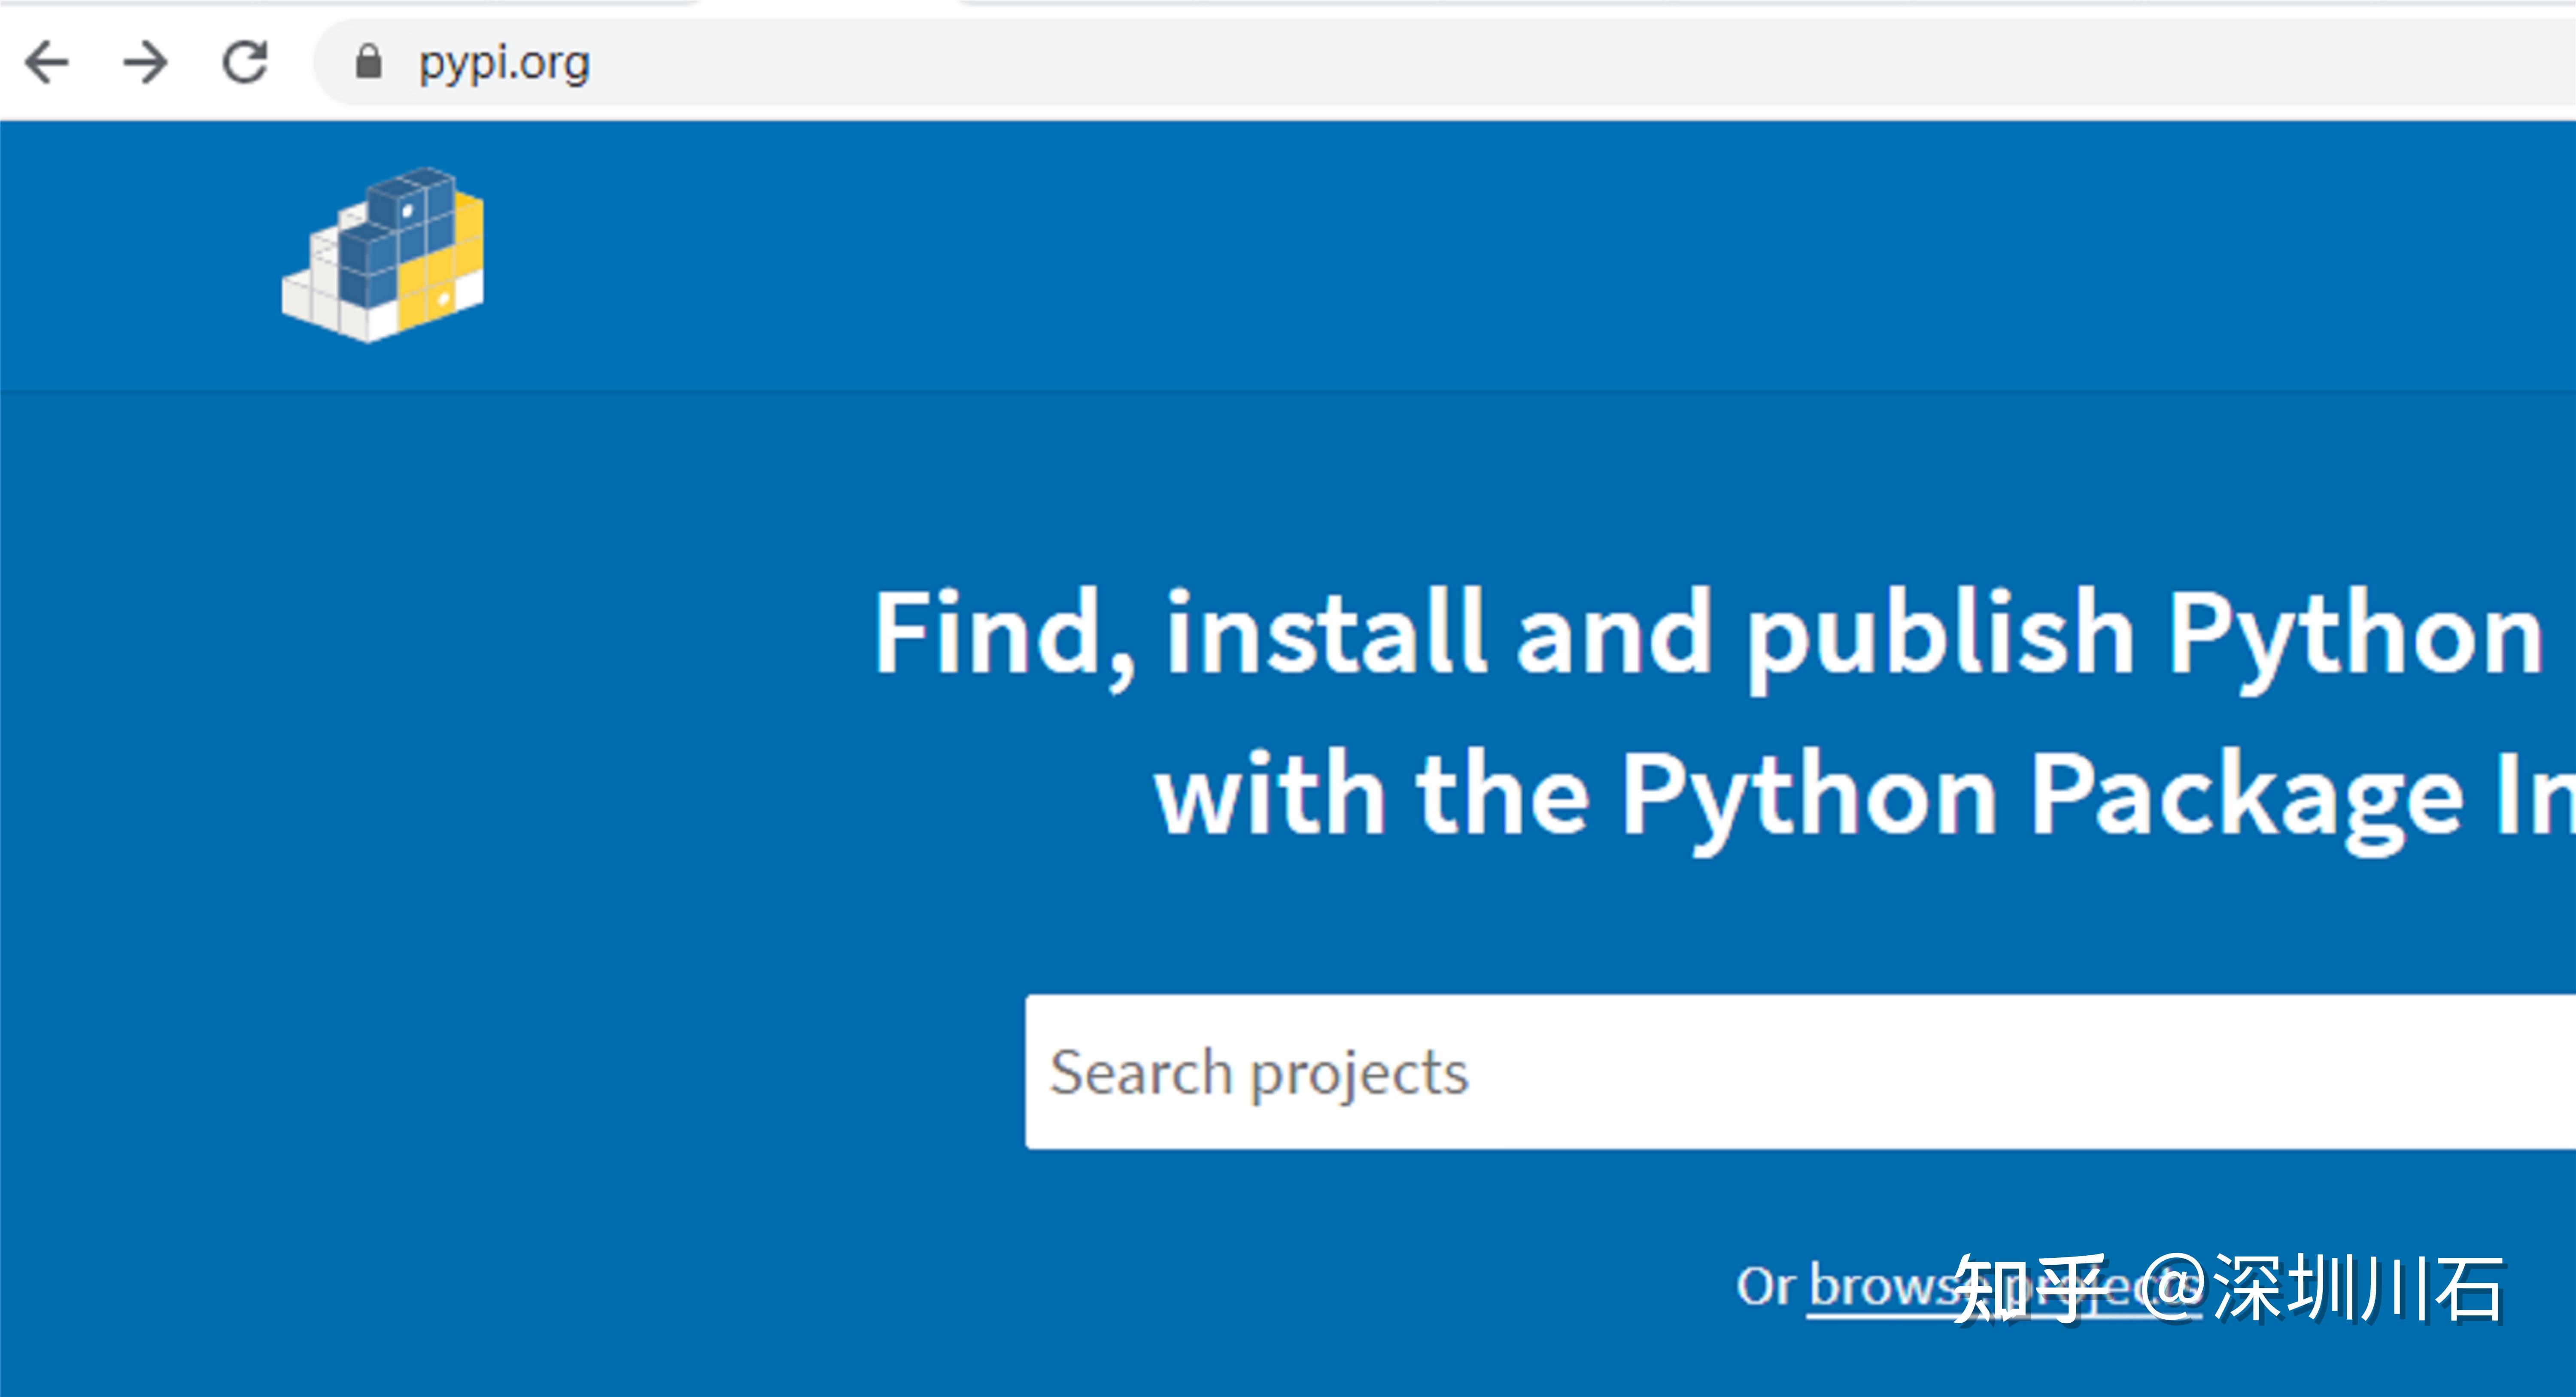This screenshot has height=1397, width=2576.
Task: Open the PyPI cube logo home link
Action: click(383, 255)
